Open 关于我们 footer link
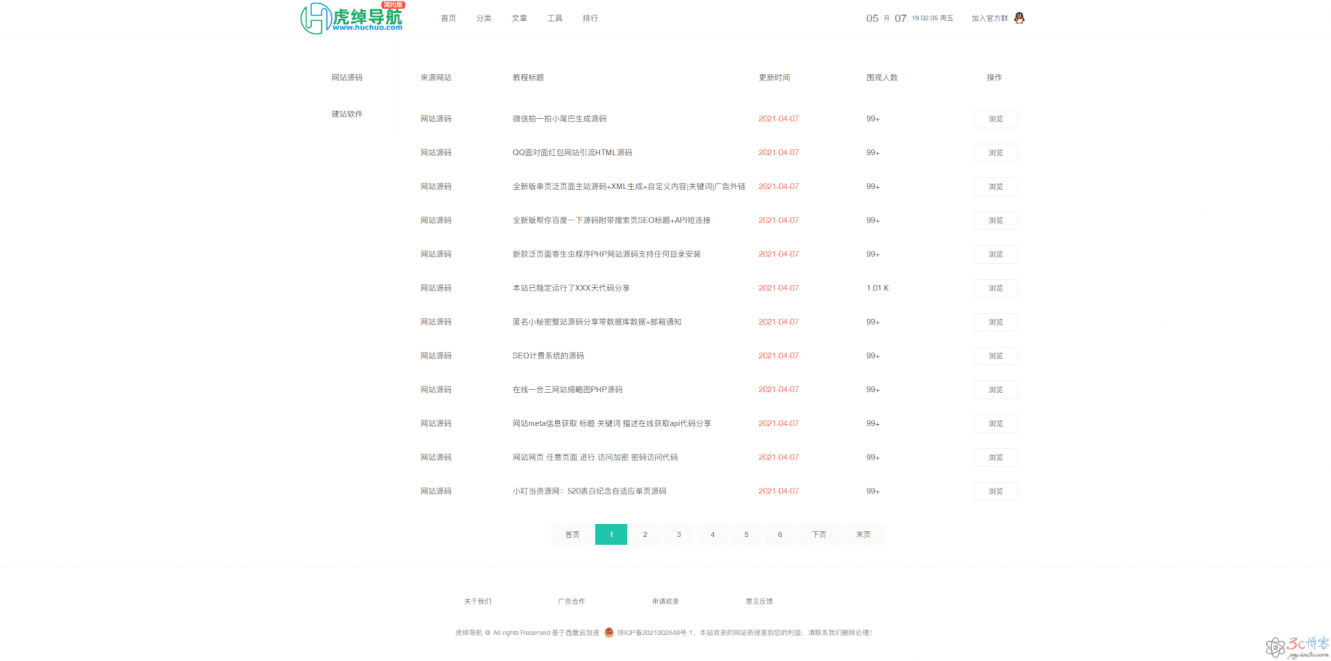Image resolution: width=1331 pixels, height=661 pixels. [478, 601]
